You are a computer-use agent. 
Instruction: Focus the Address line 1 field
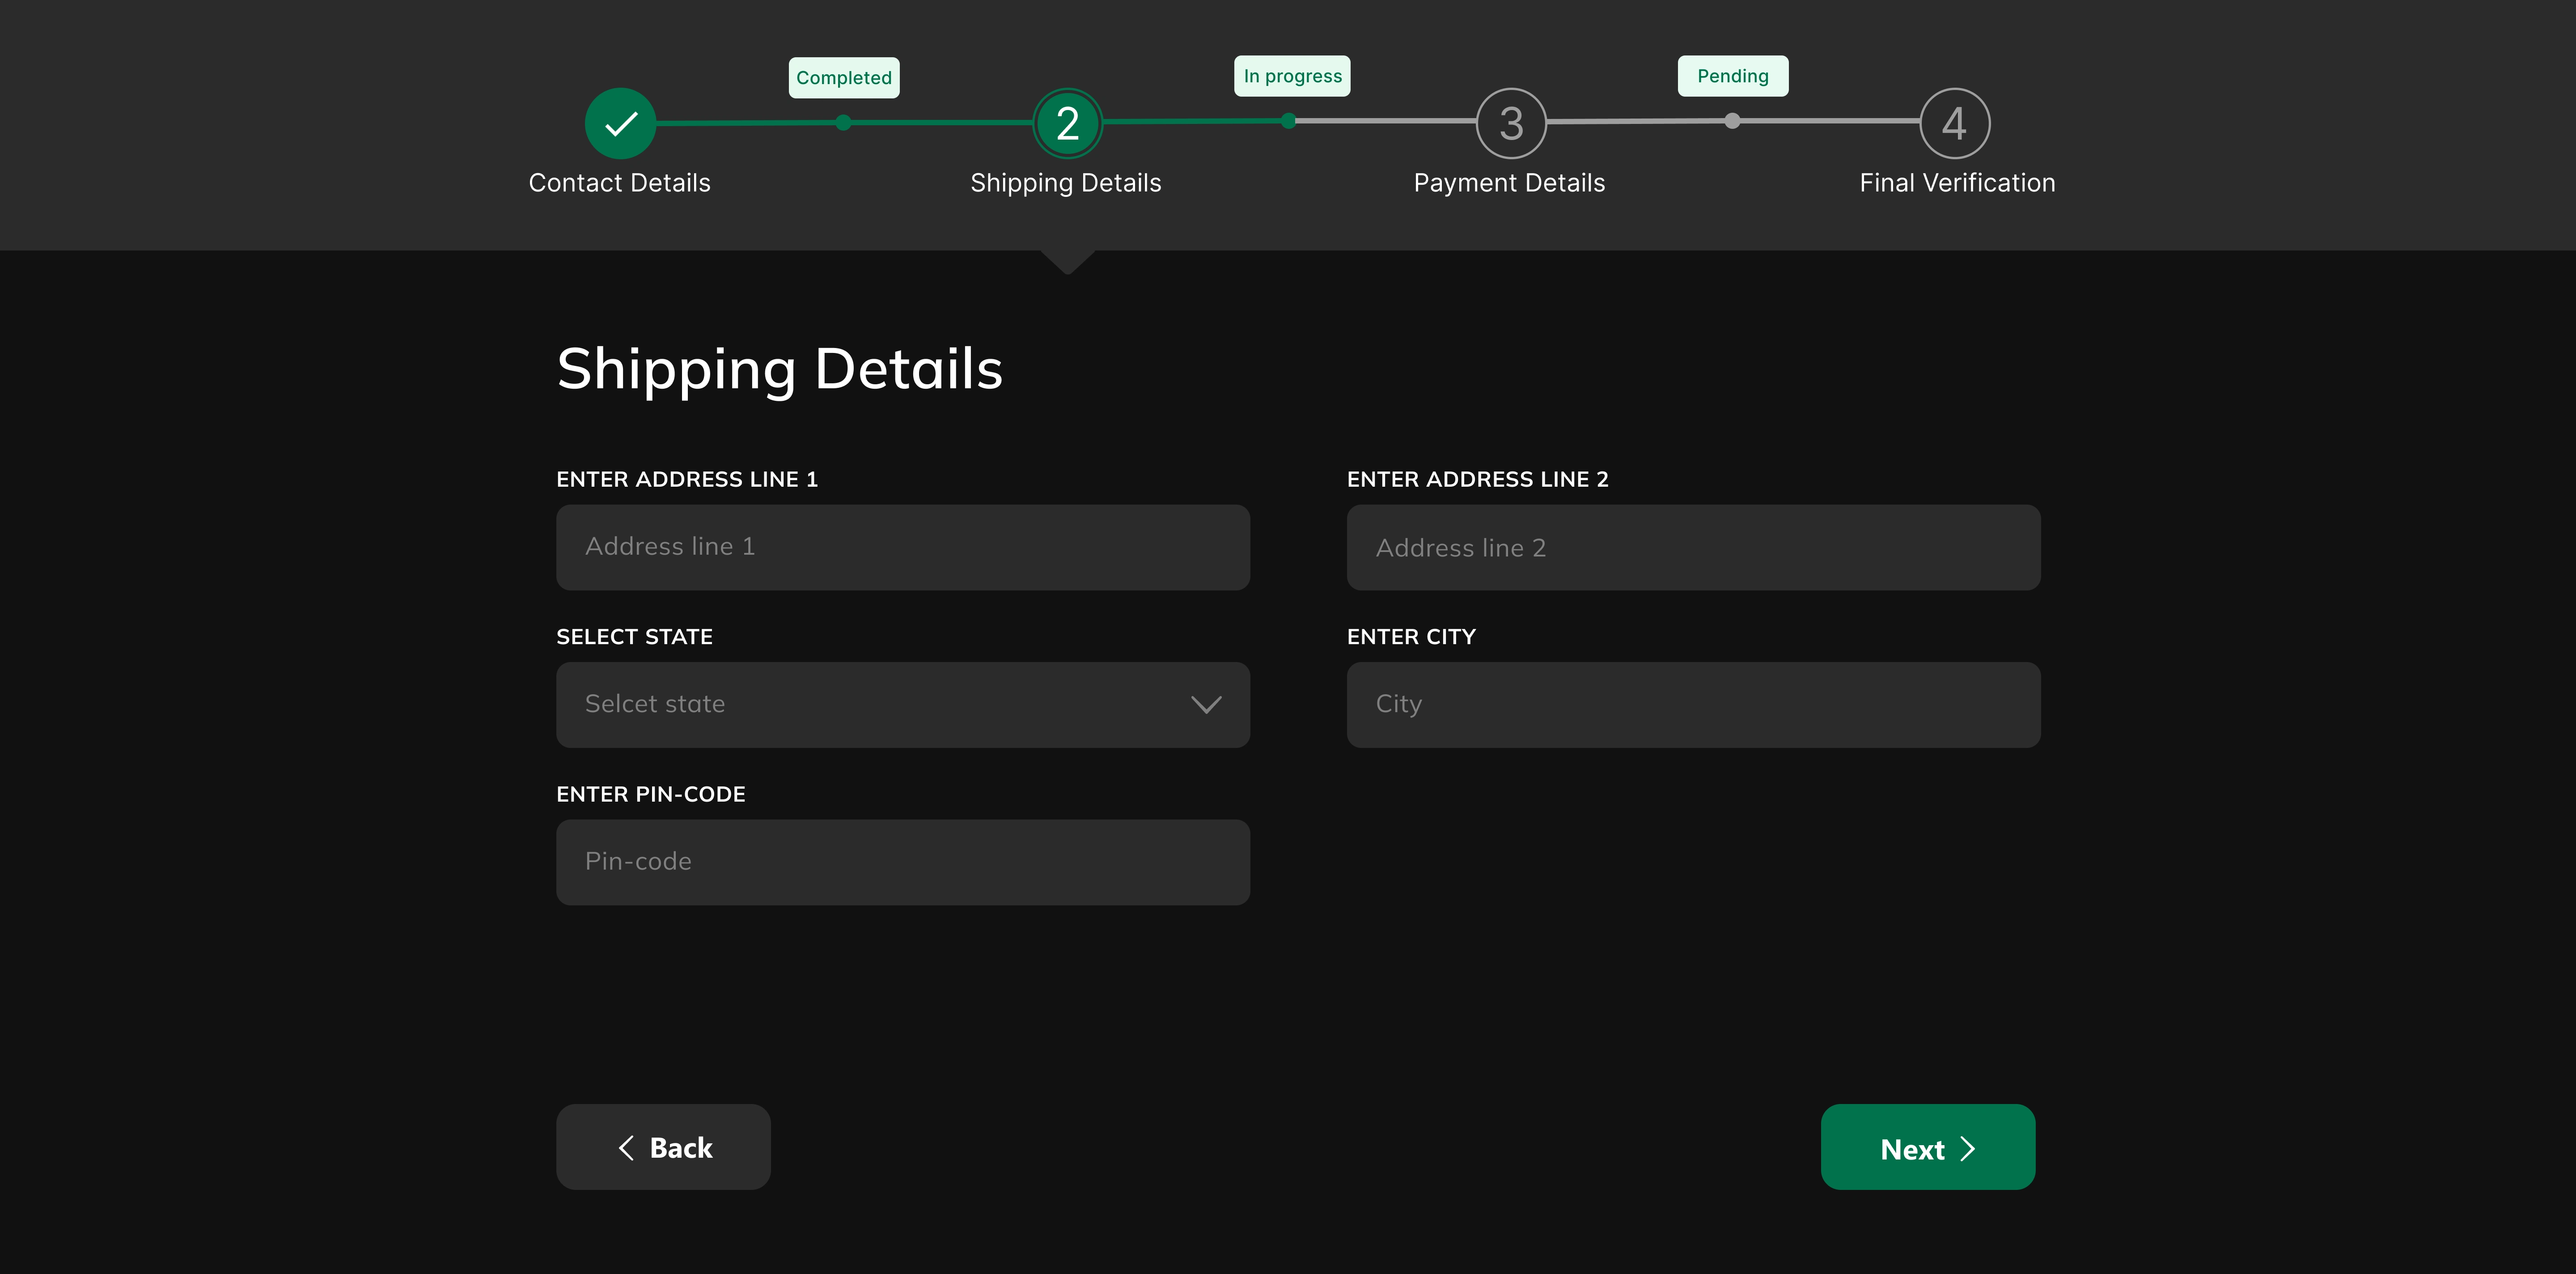903,547
